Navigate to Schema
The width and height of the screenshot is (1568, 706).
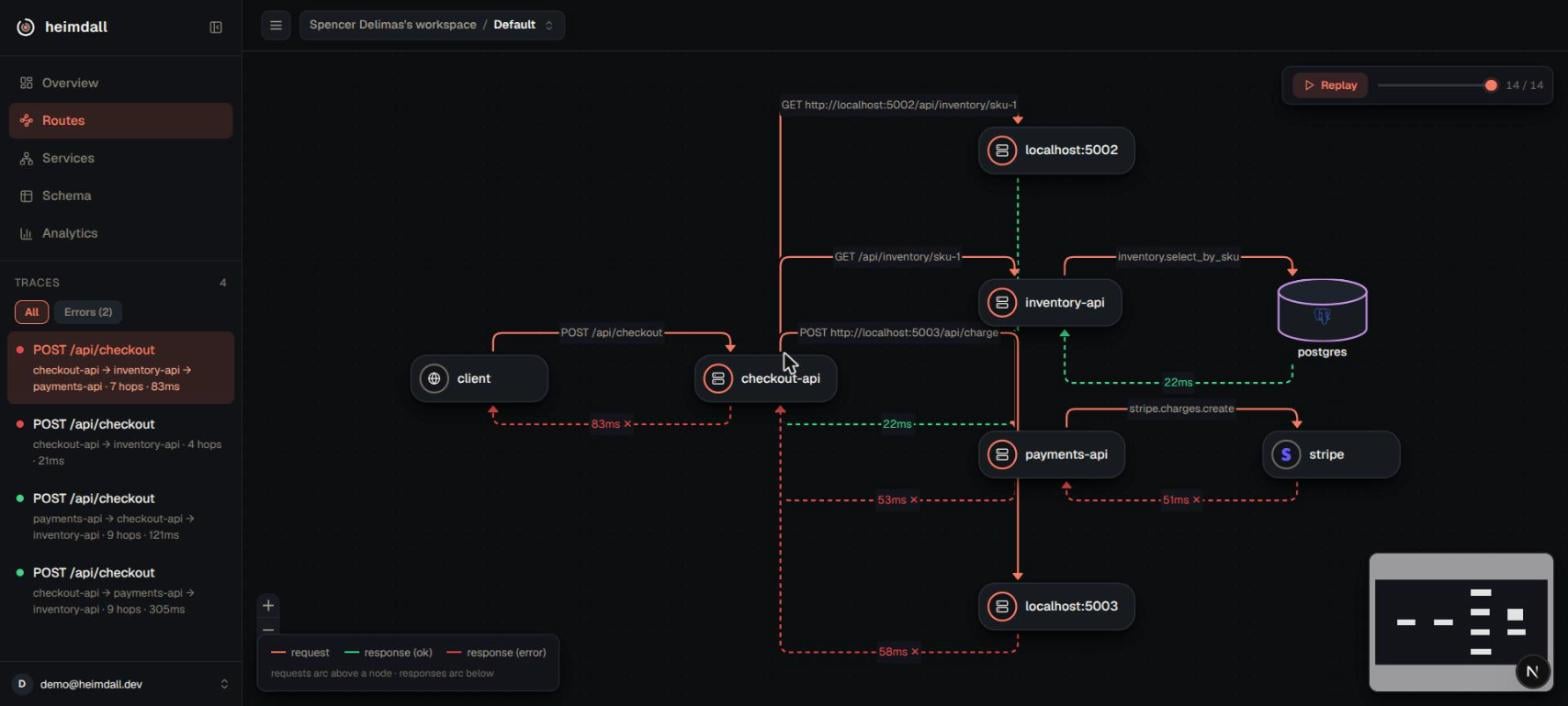point(121,196)
